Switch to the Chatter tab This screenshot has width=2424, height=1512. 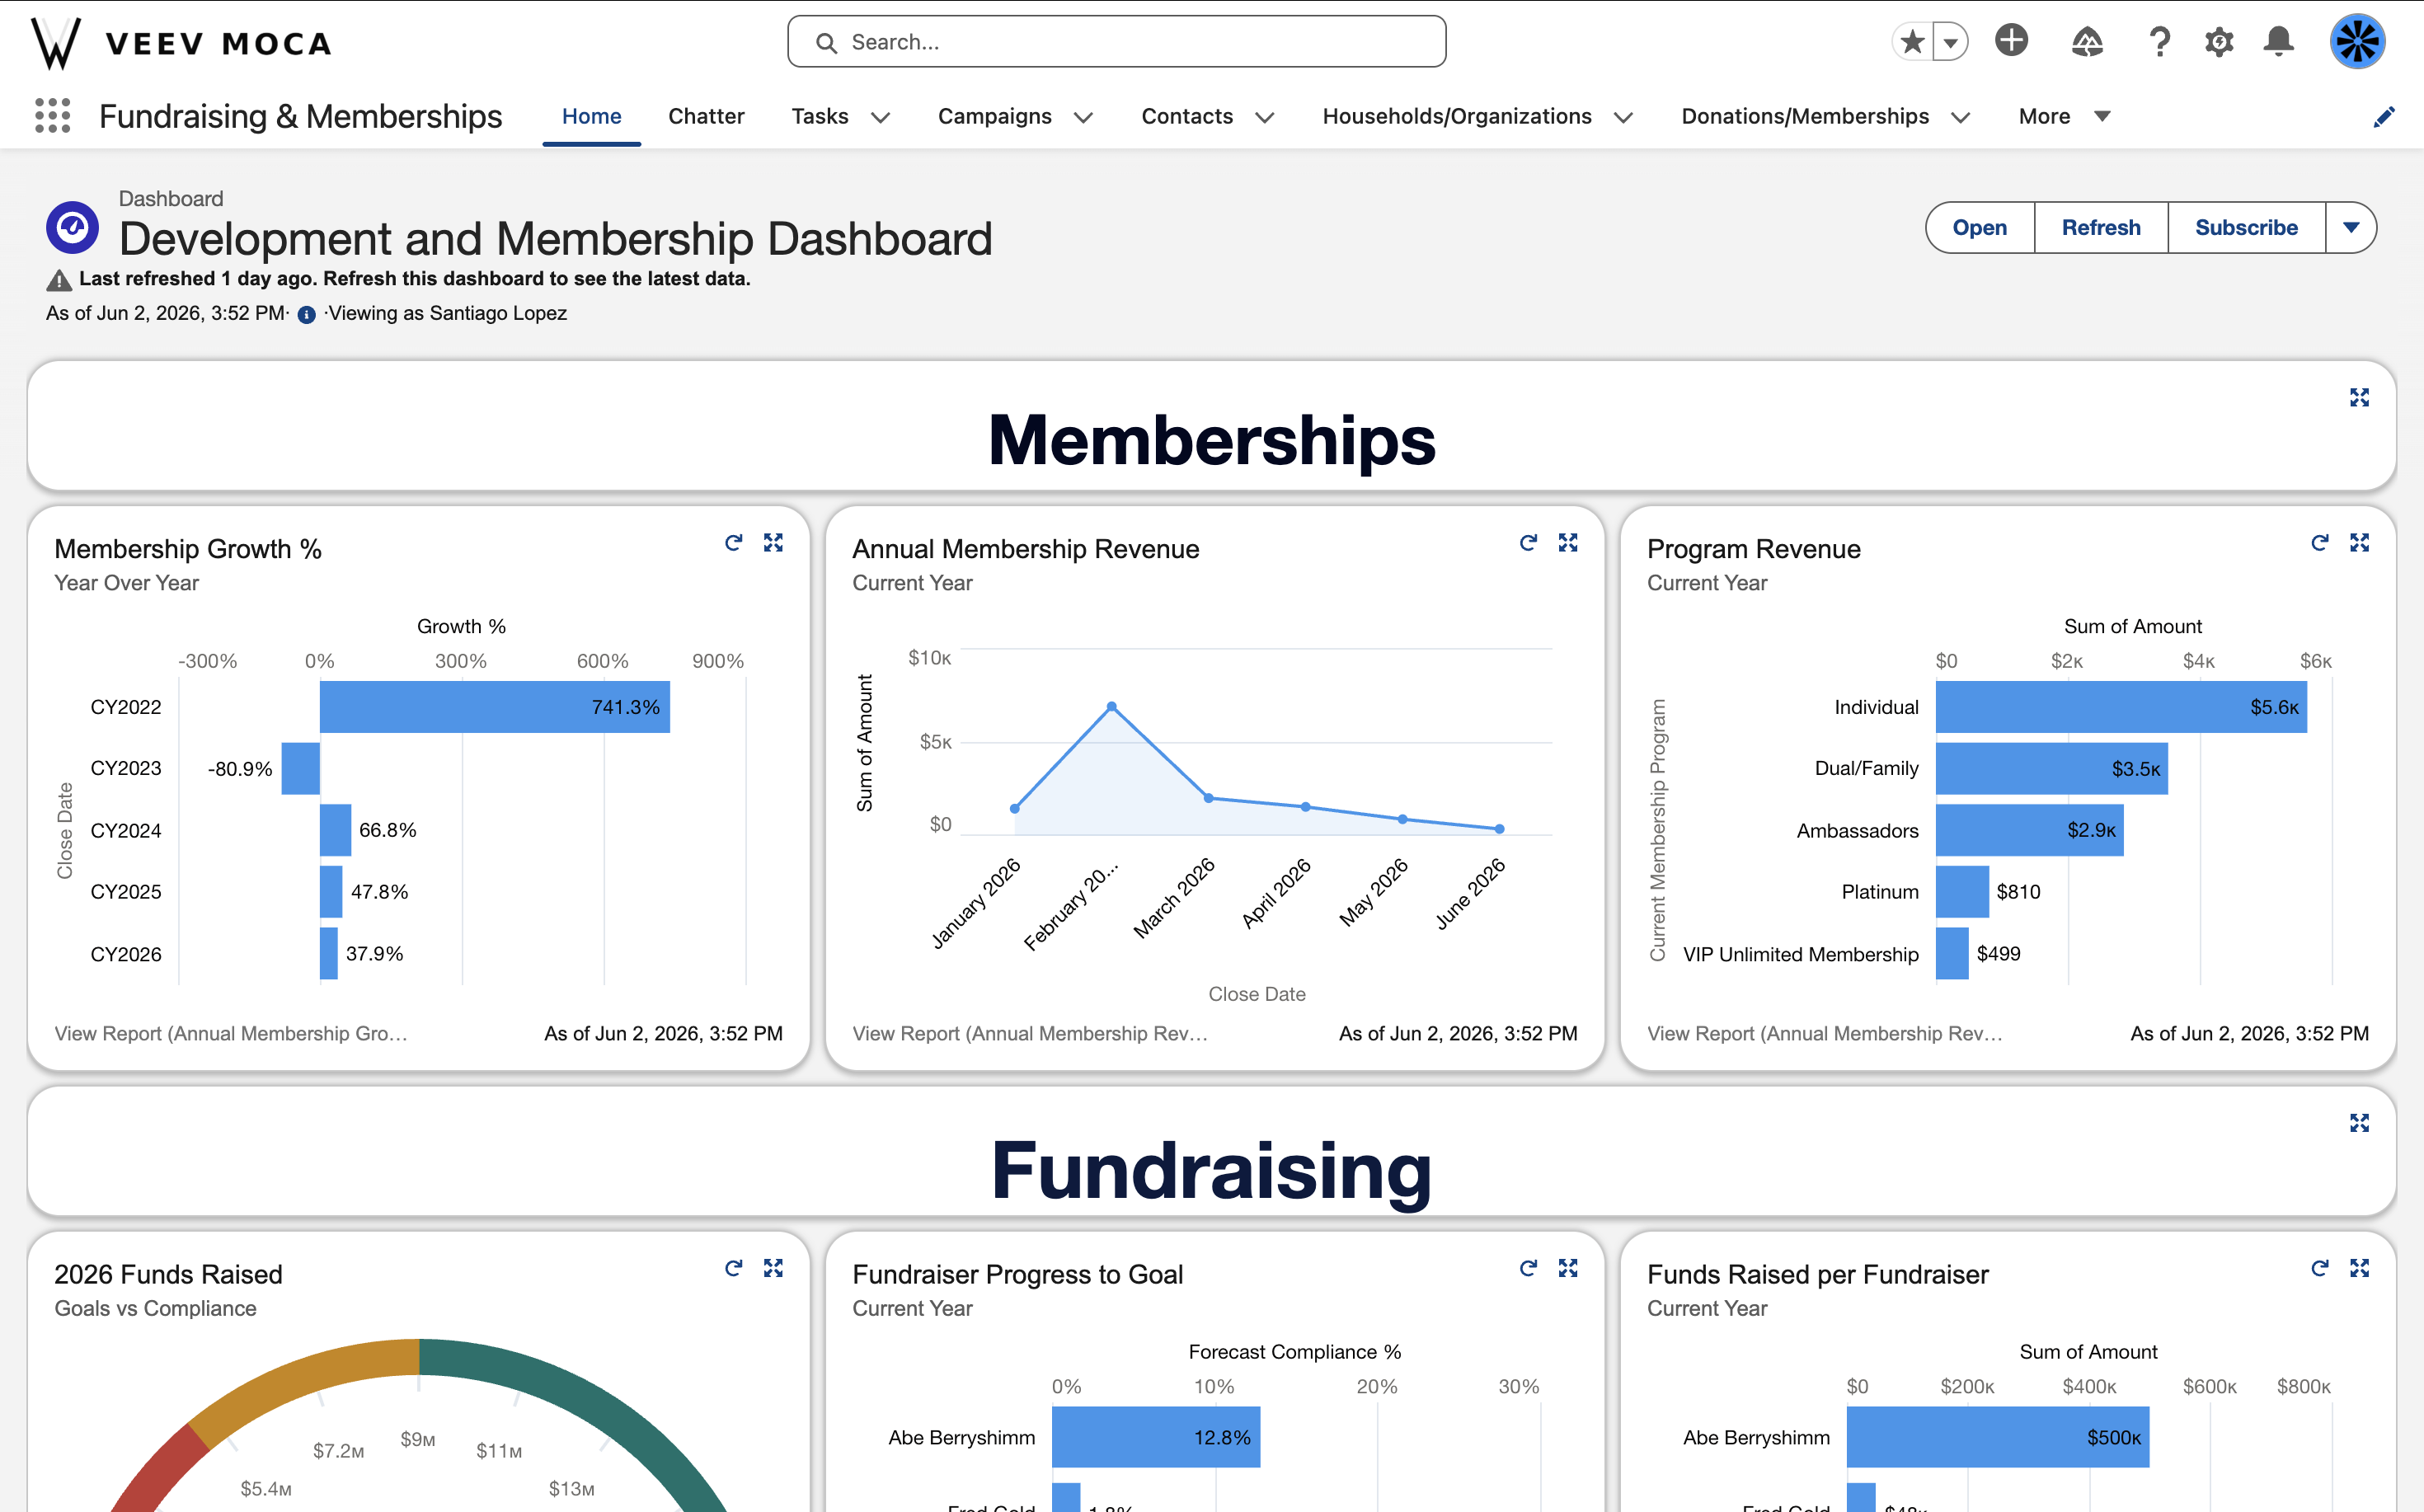(706, 116)
